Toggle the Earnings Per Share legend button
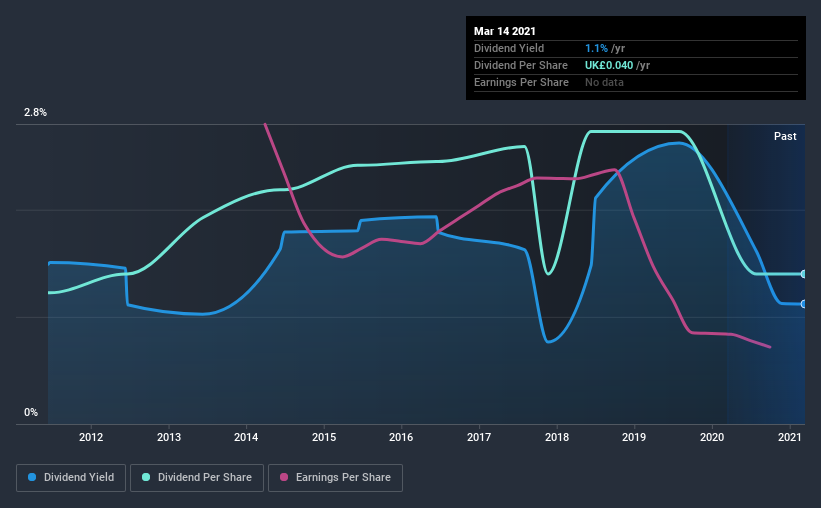Screen dimensions: 821x508 point(335,478)
